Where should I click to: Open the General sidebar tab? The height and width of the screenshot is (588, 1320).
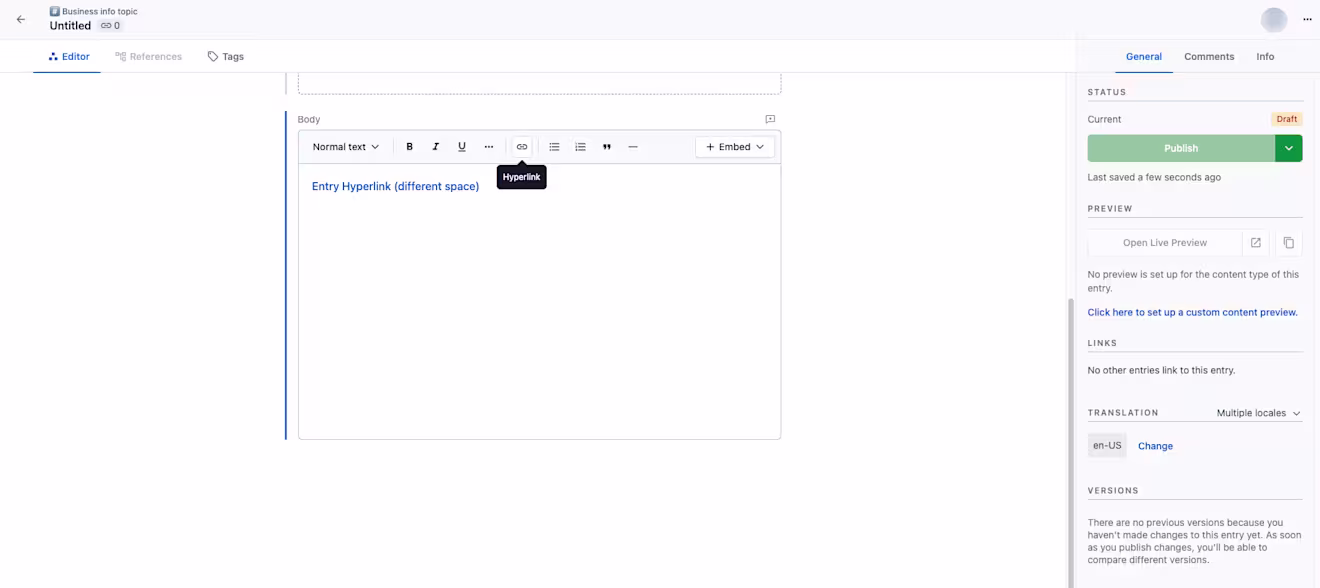pyautogui.click(x=1144, y=57)
